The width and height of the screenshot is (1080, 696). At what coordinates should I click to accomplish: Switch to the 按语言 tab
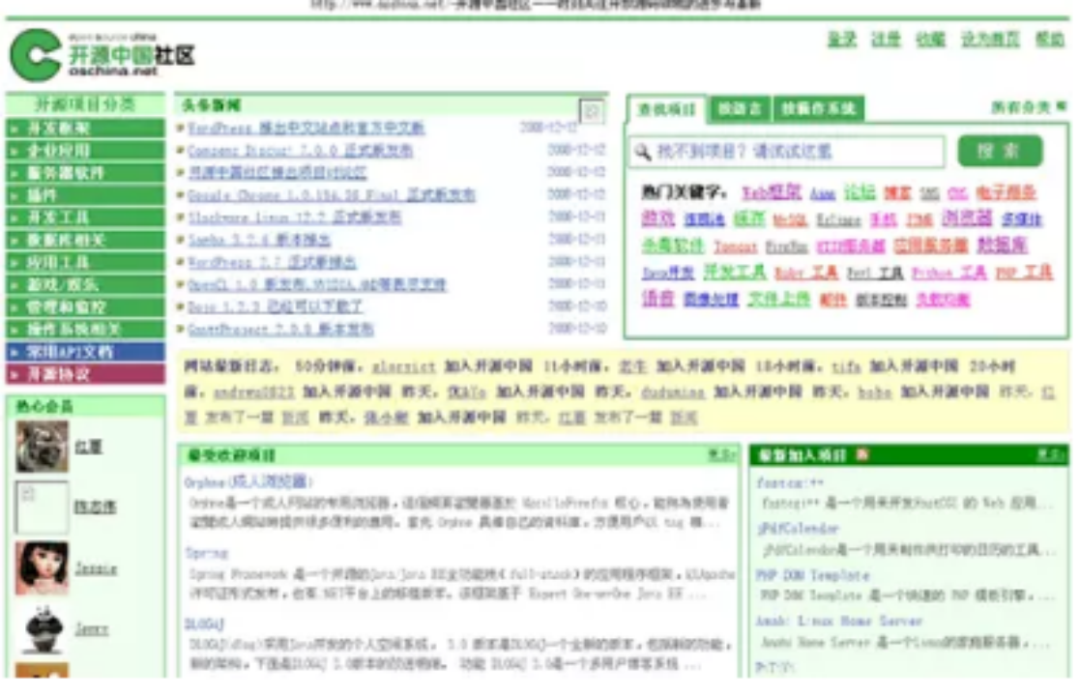739,109
